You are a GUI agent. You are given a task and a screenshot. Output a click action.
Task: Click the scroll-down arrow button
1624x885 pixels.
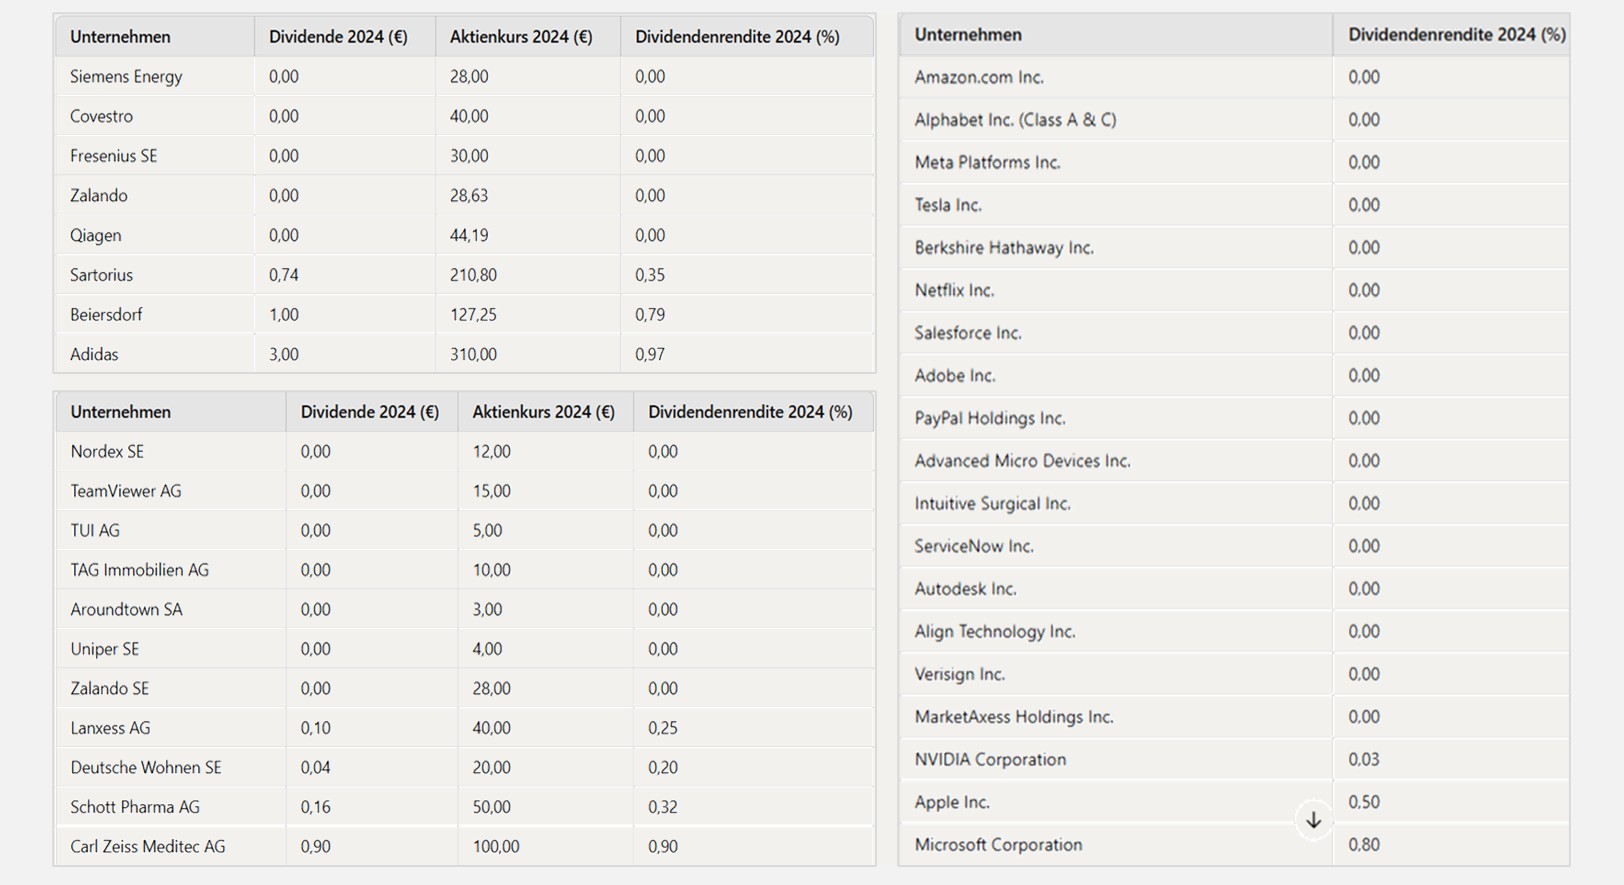(1313, 820)
